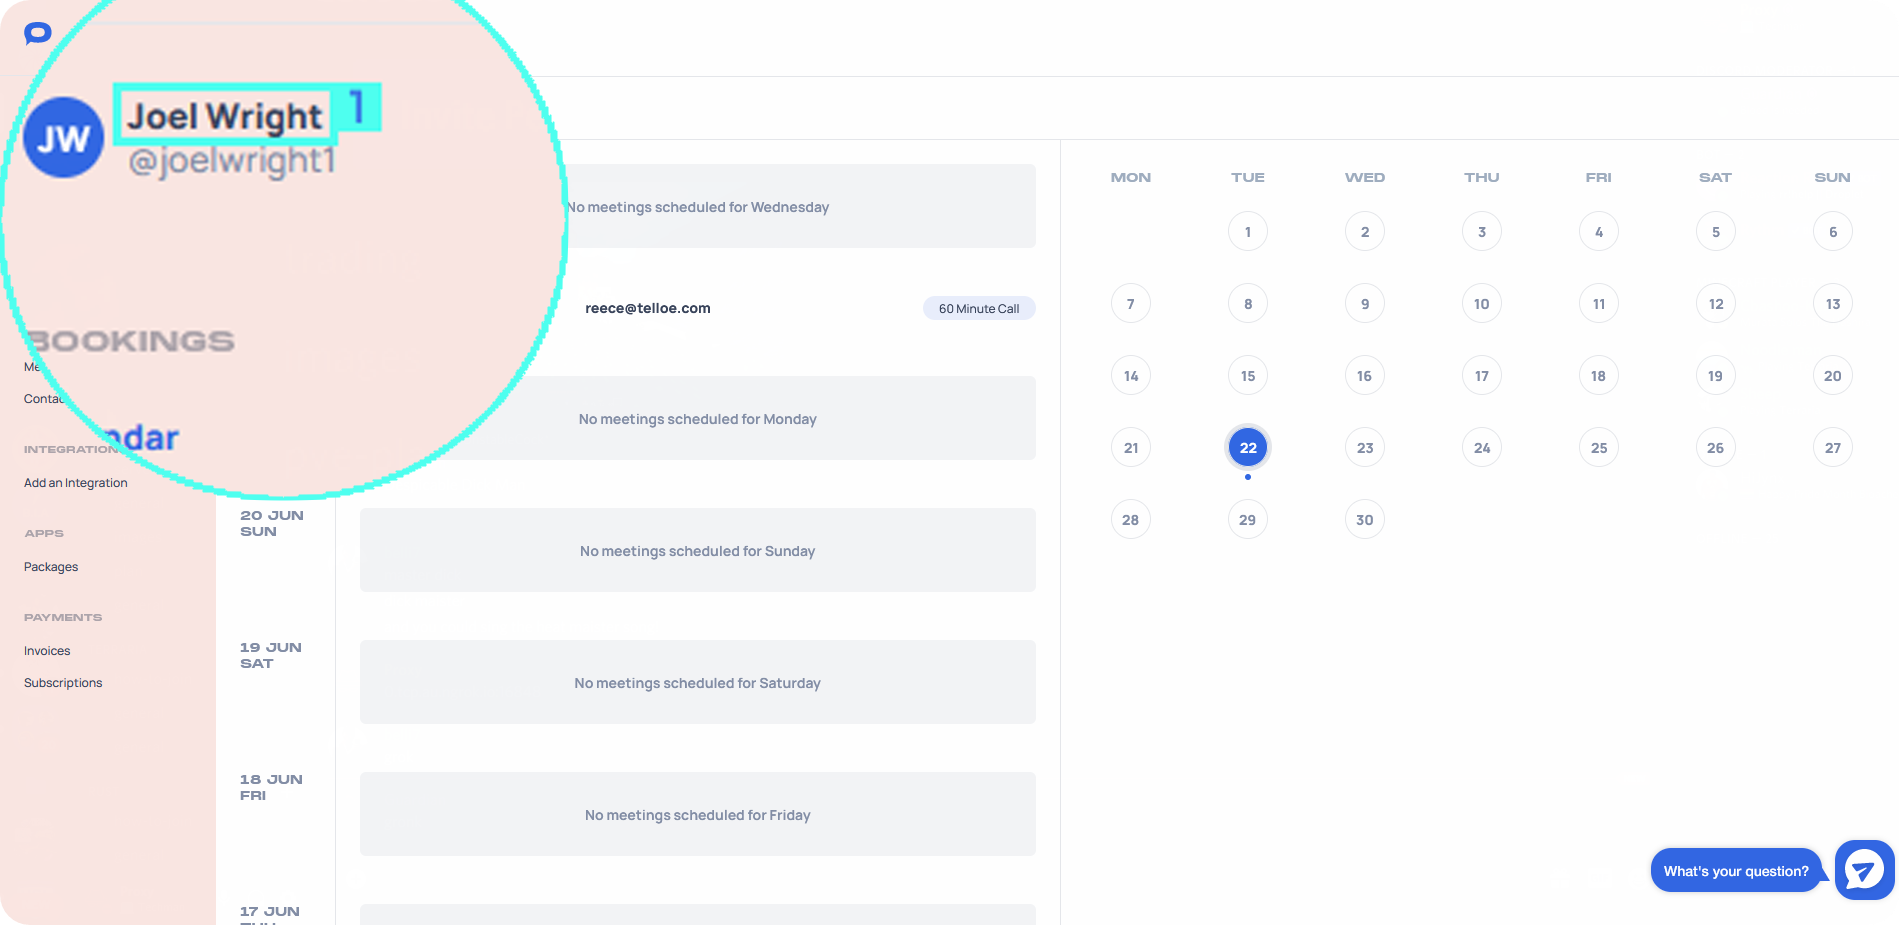Select day 17 in the calendar
Image resolution: width=1899 pixels, height=925 pixels.
(1482, 376)
